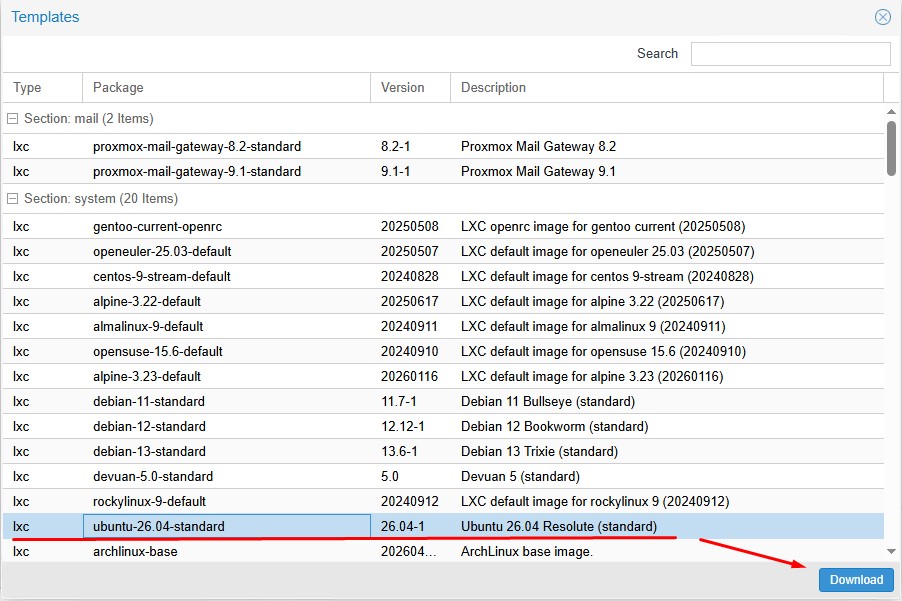Image resolution: width=902 pixels, height=601 pixels.
Task: Select ubuntu-26.04-standard package cell
Action: pos(227,526)
